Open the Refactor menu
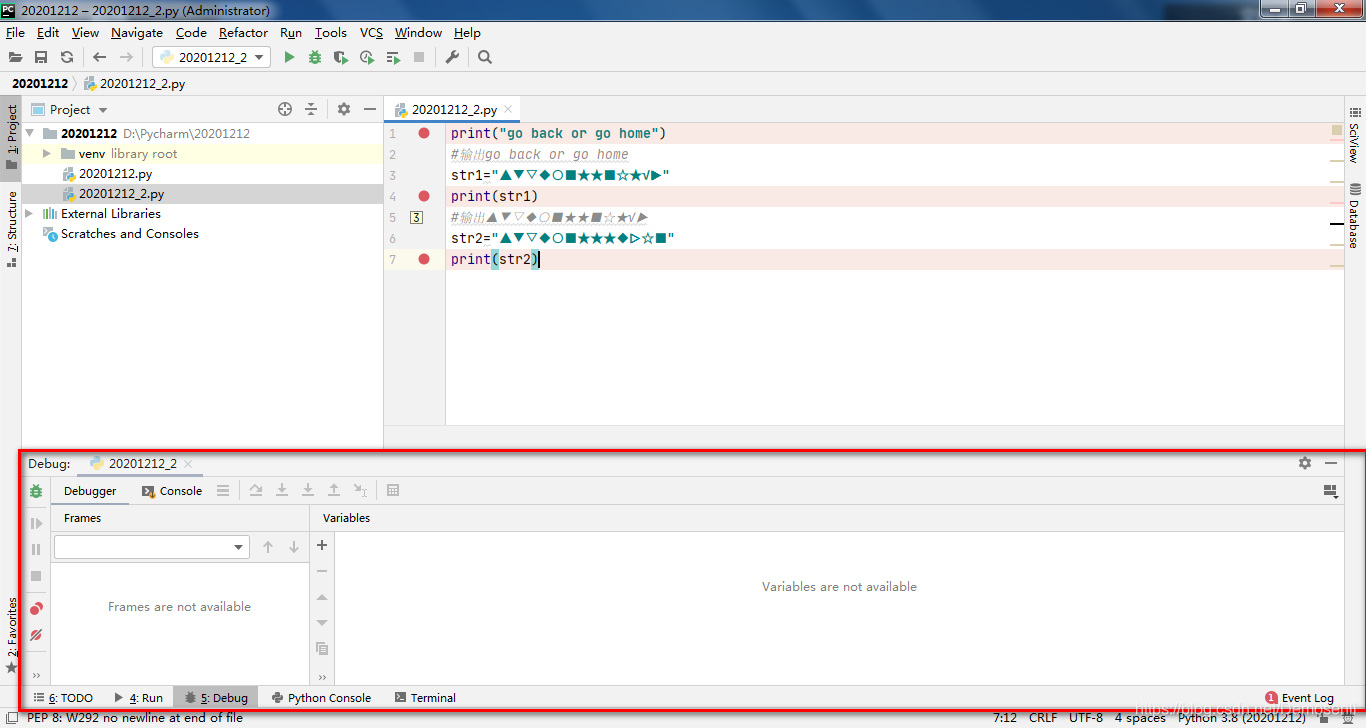Viewport: 1366px width, 728px height. 243,33
